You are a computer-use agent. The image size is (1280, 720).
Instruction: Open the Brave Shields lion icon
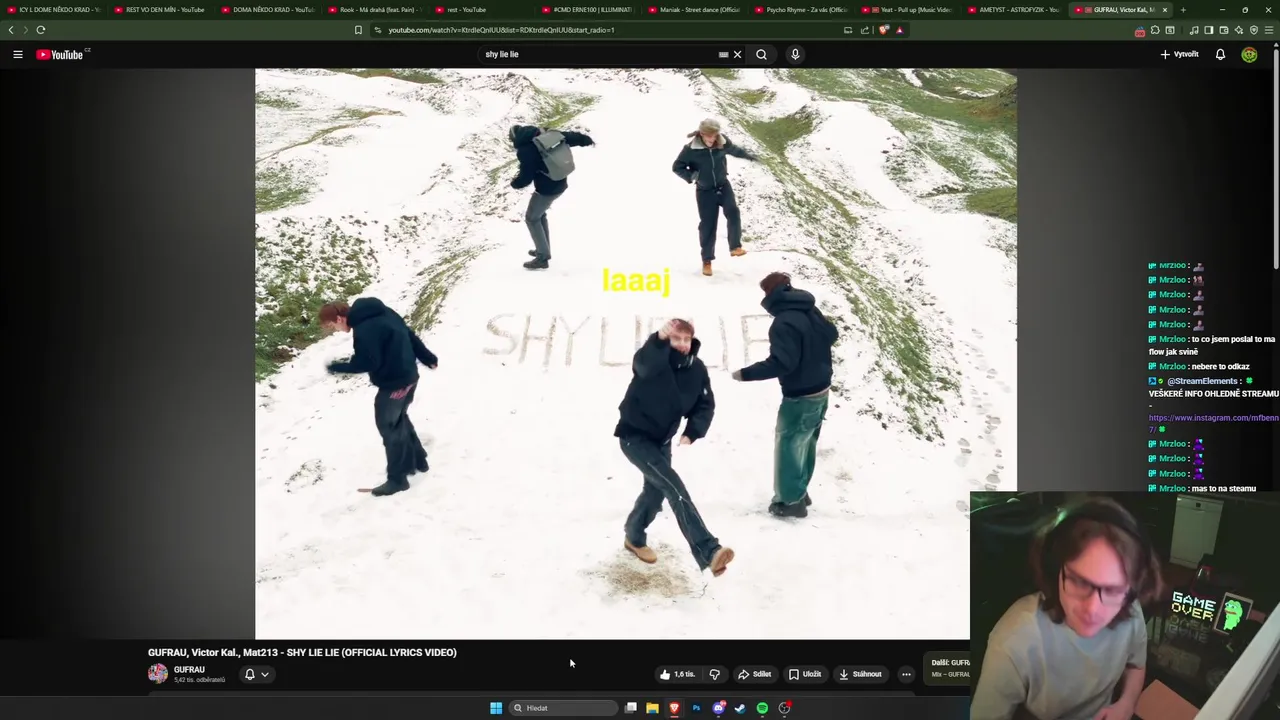[883, 30]
